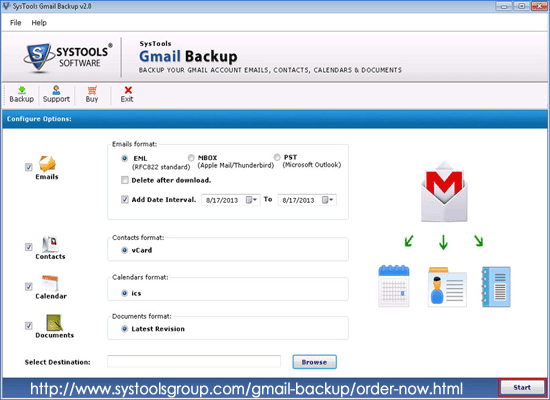550x400 pixels.
Task: Click the SysTools Software shield logo
Action: [x=38, y=57]
